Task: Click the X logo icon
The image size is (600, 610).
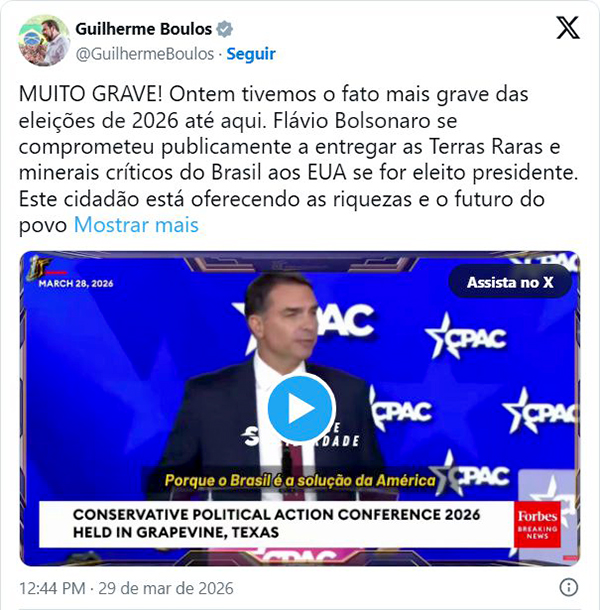Action: point(568,28)
